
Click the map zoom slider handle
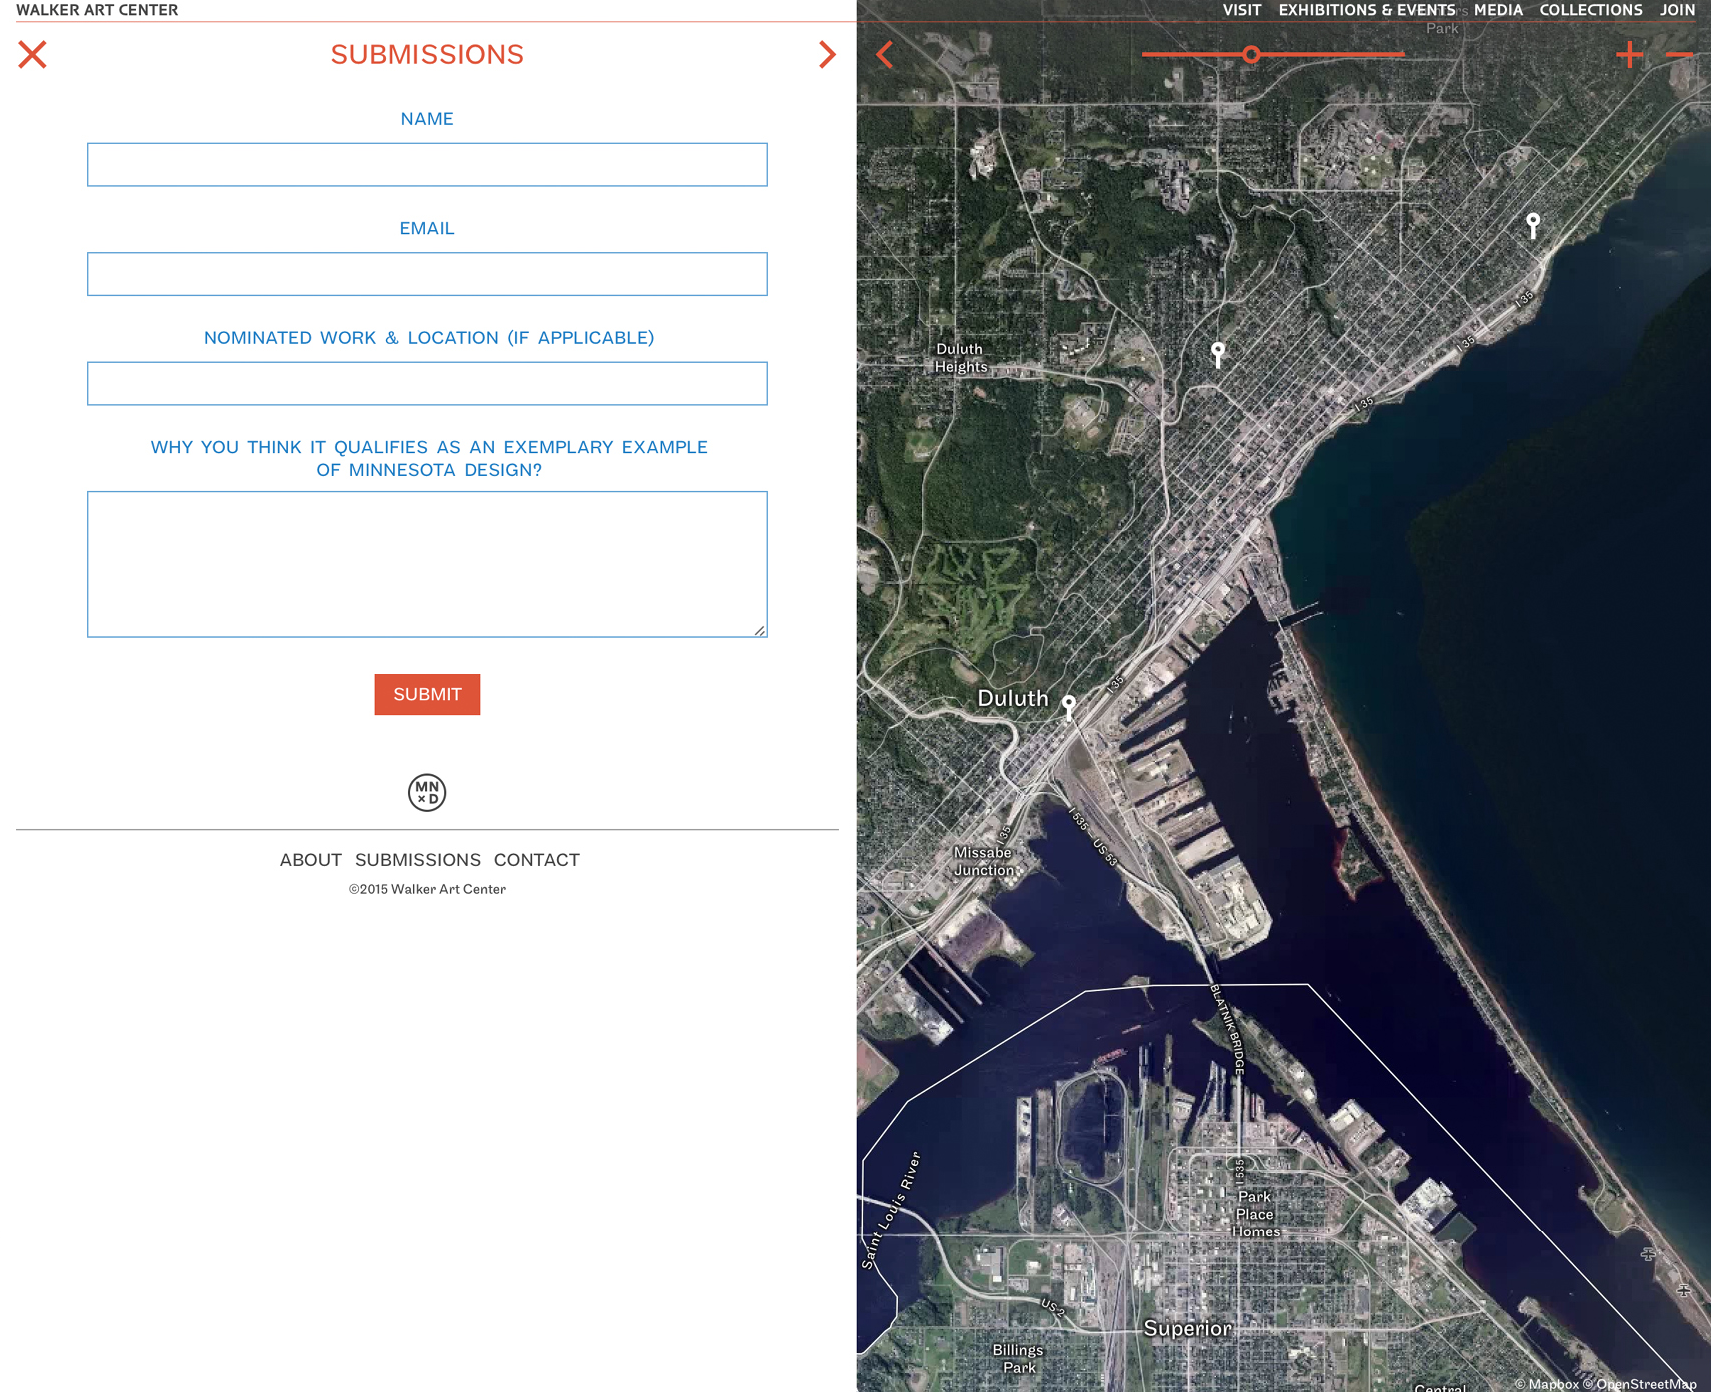coord(1251,54)
